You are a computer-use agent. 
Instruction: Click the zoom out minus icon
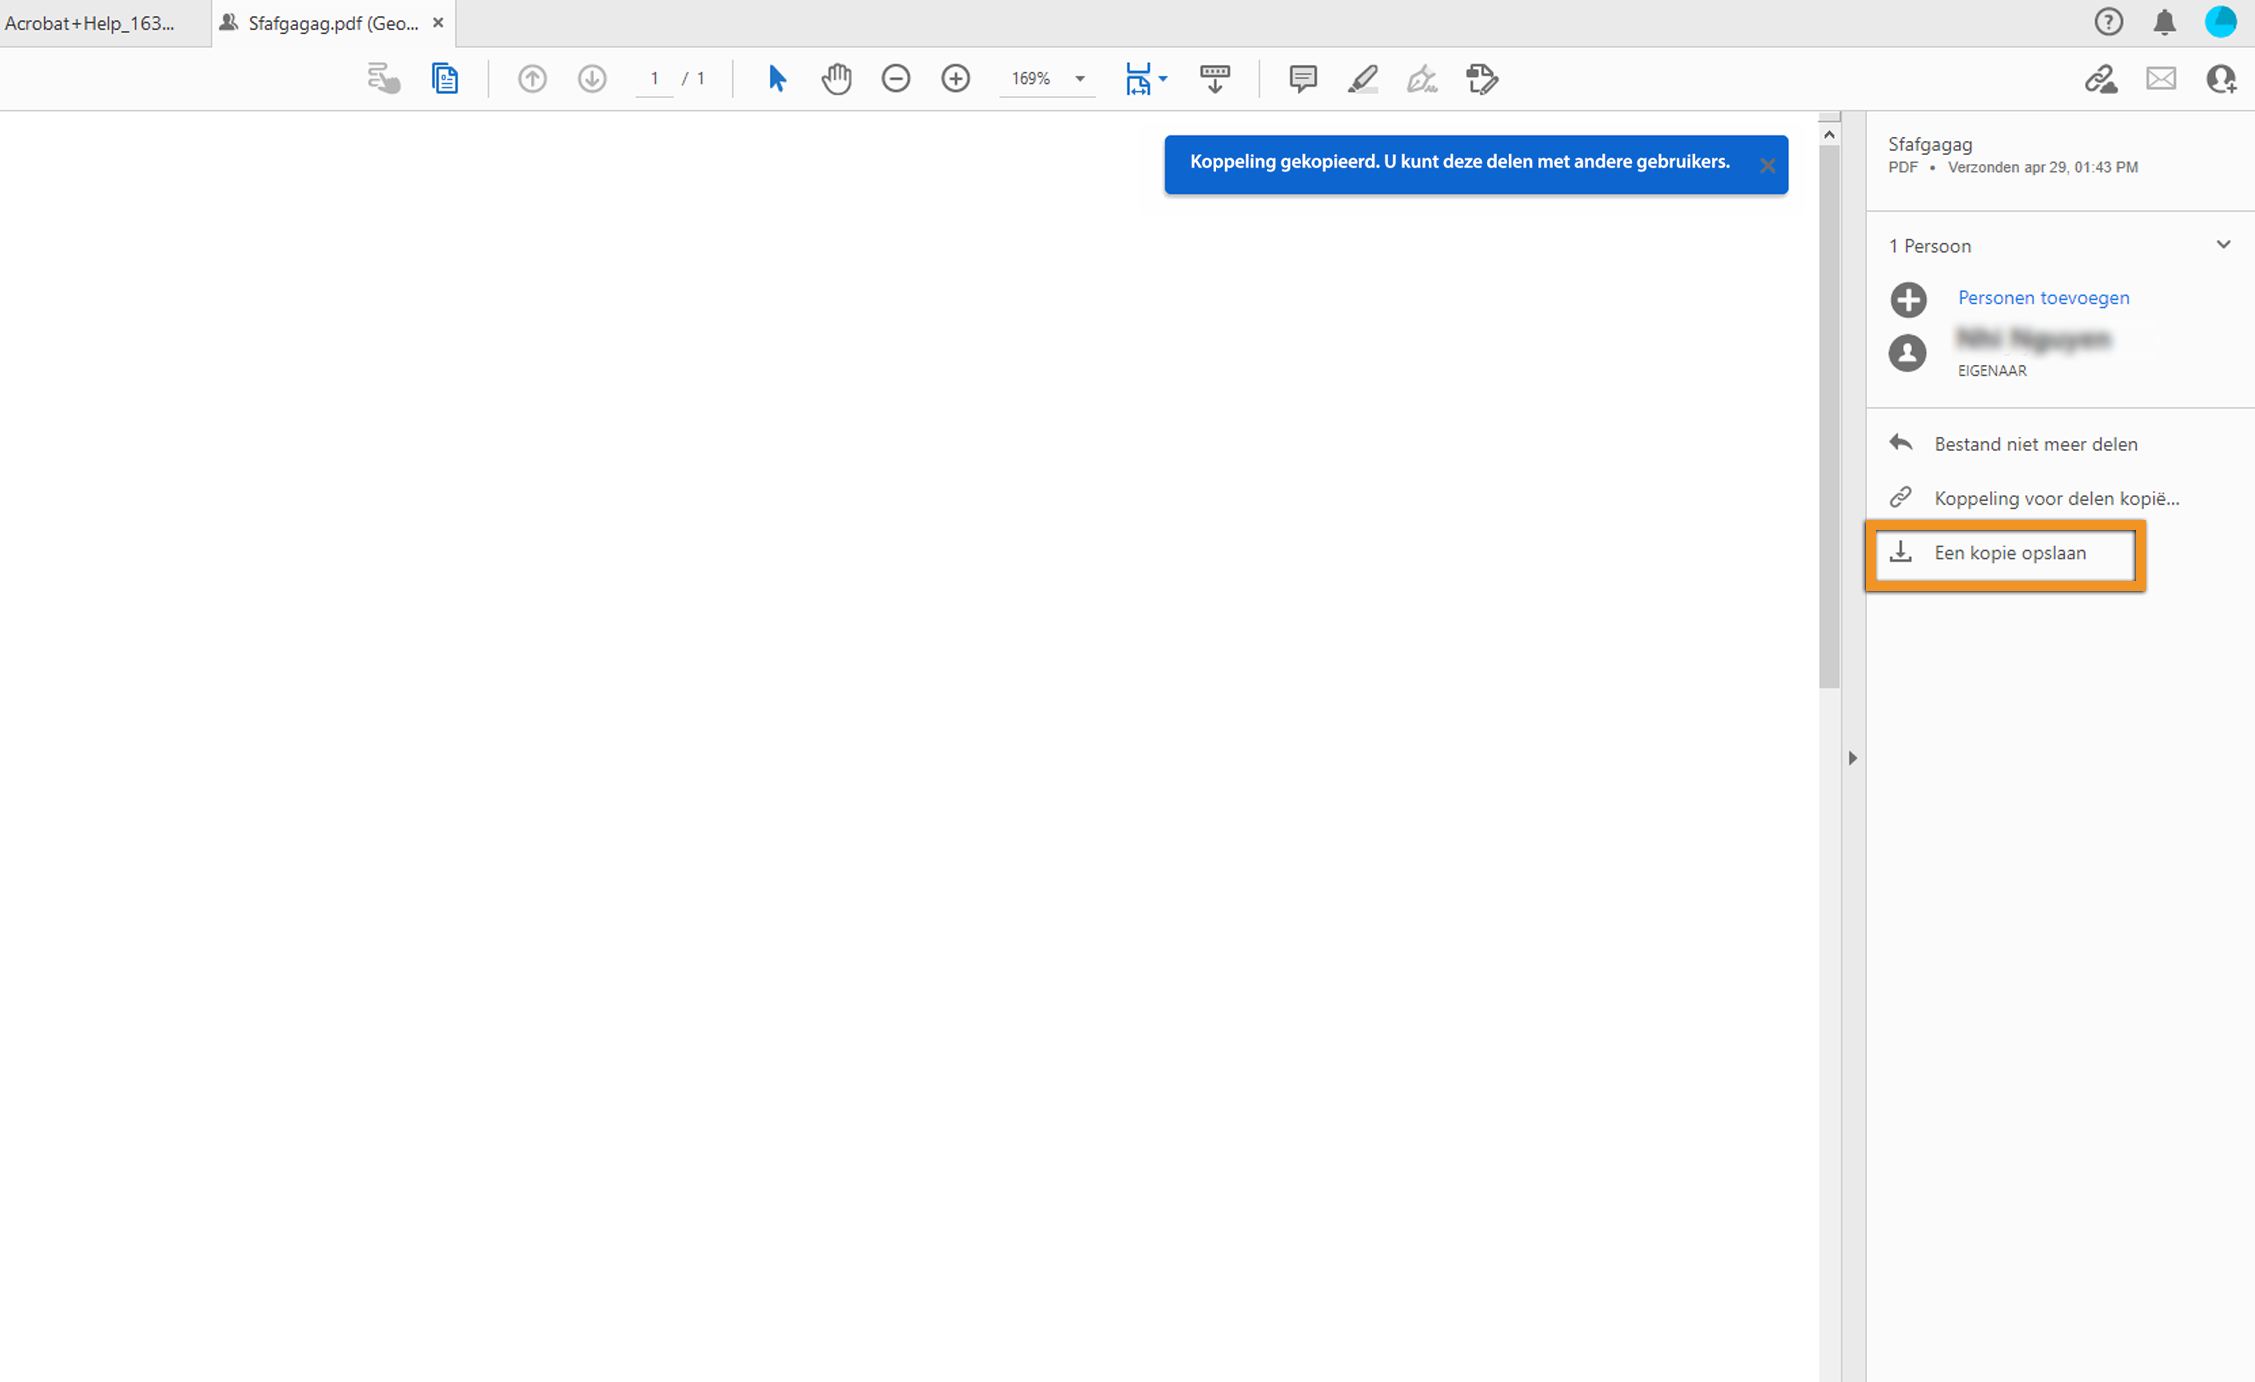point(896,78)
